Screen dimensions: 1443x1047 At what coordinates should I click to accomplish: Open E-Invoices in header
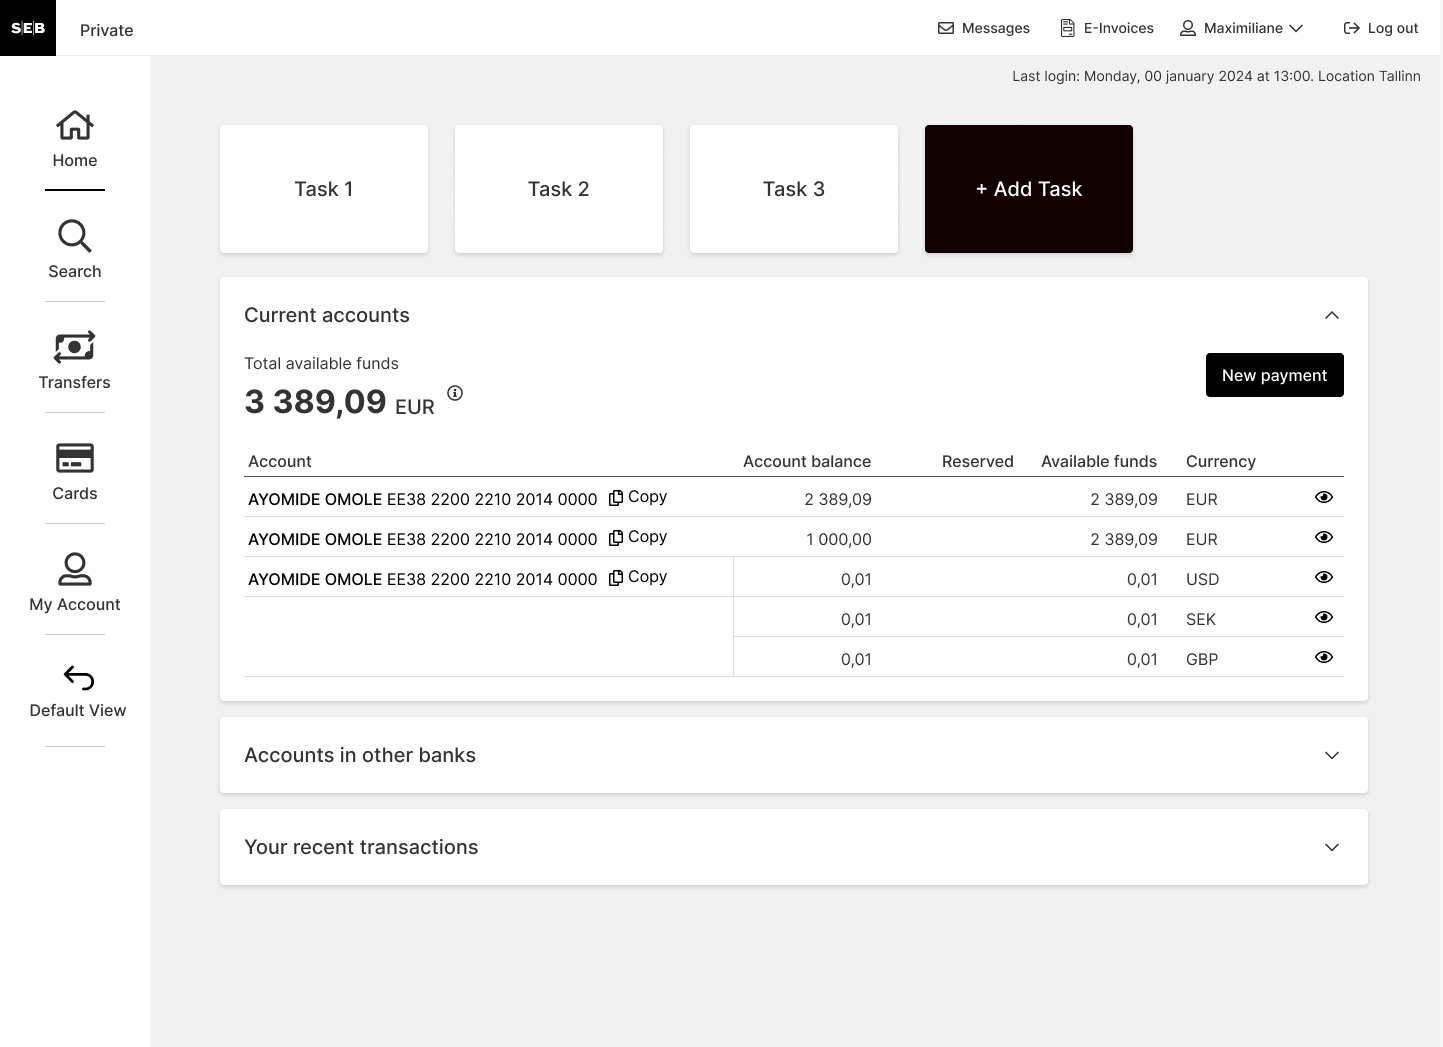[1107, 28]
